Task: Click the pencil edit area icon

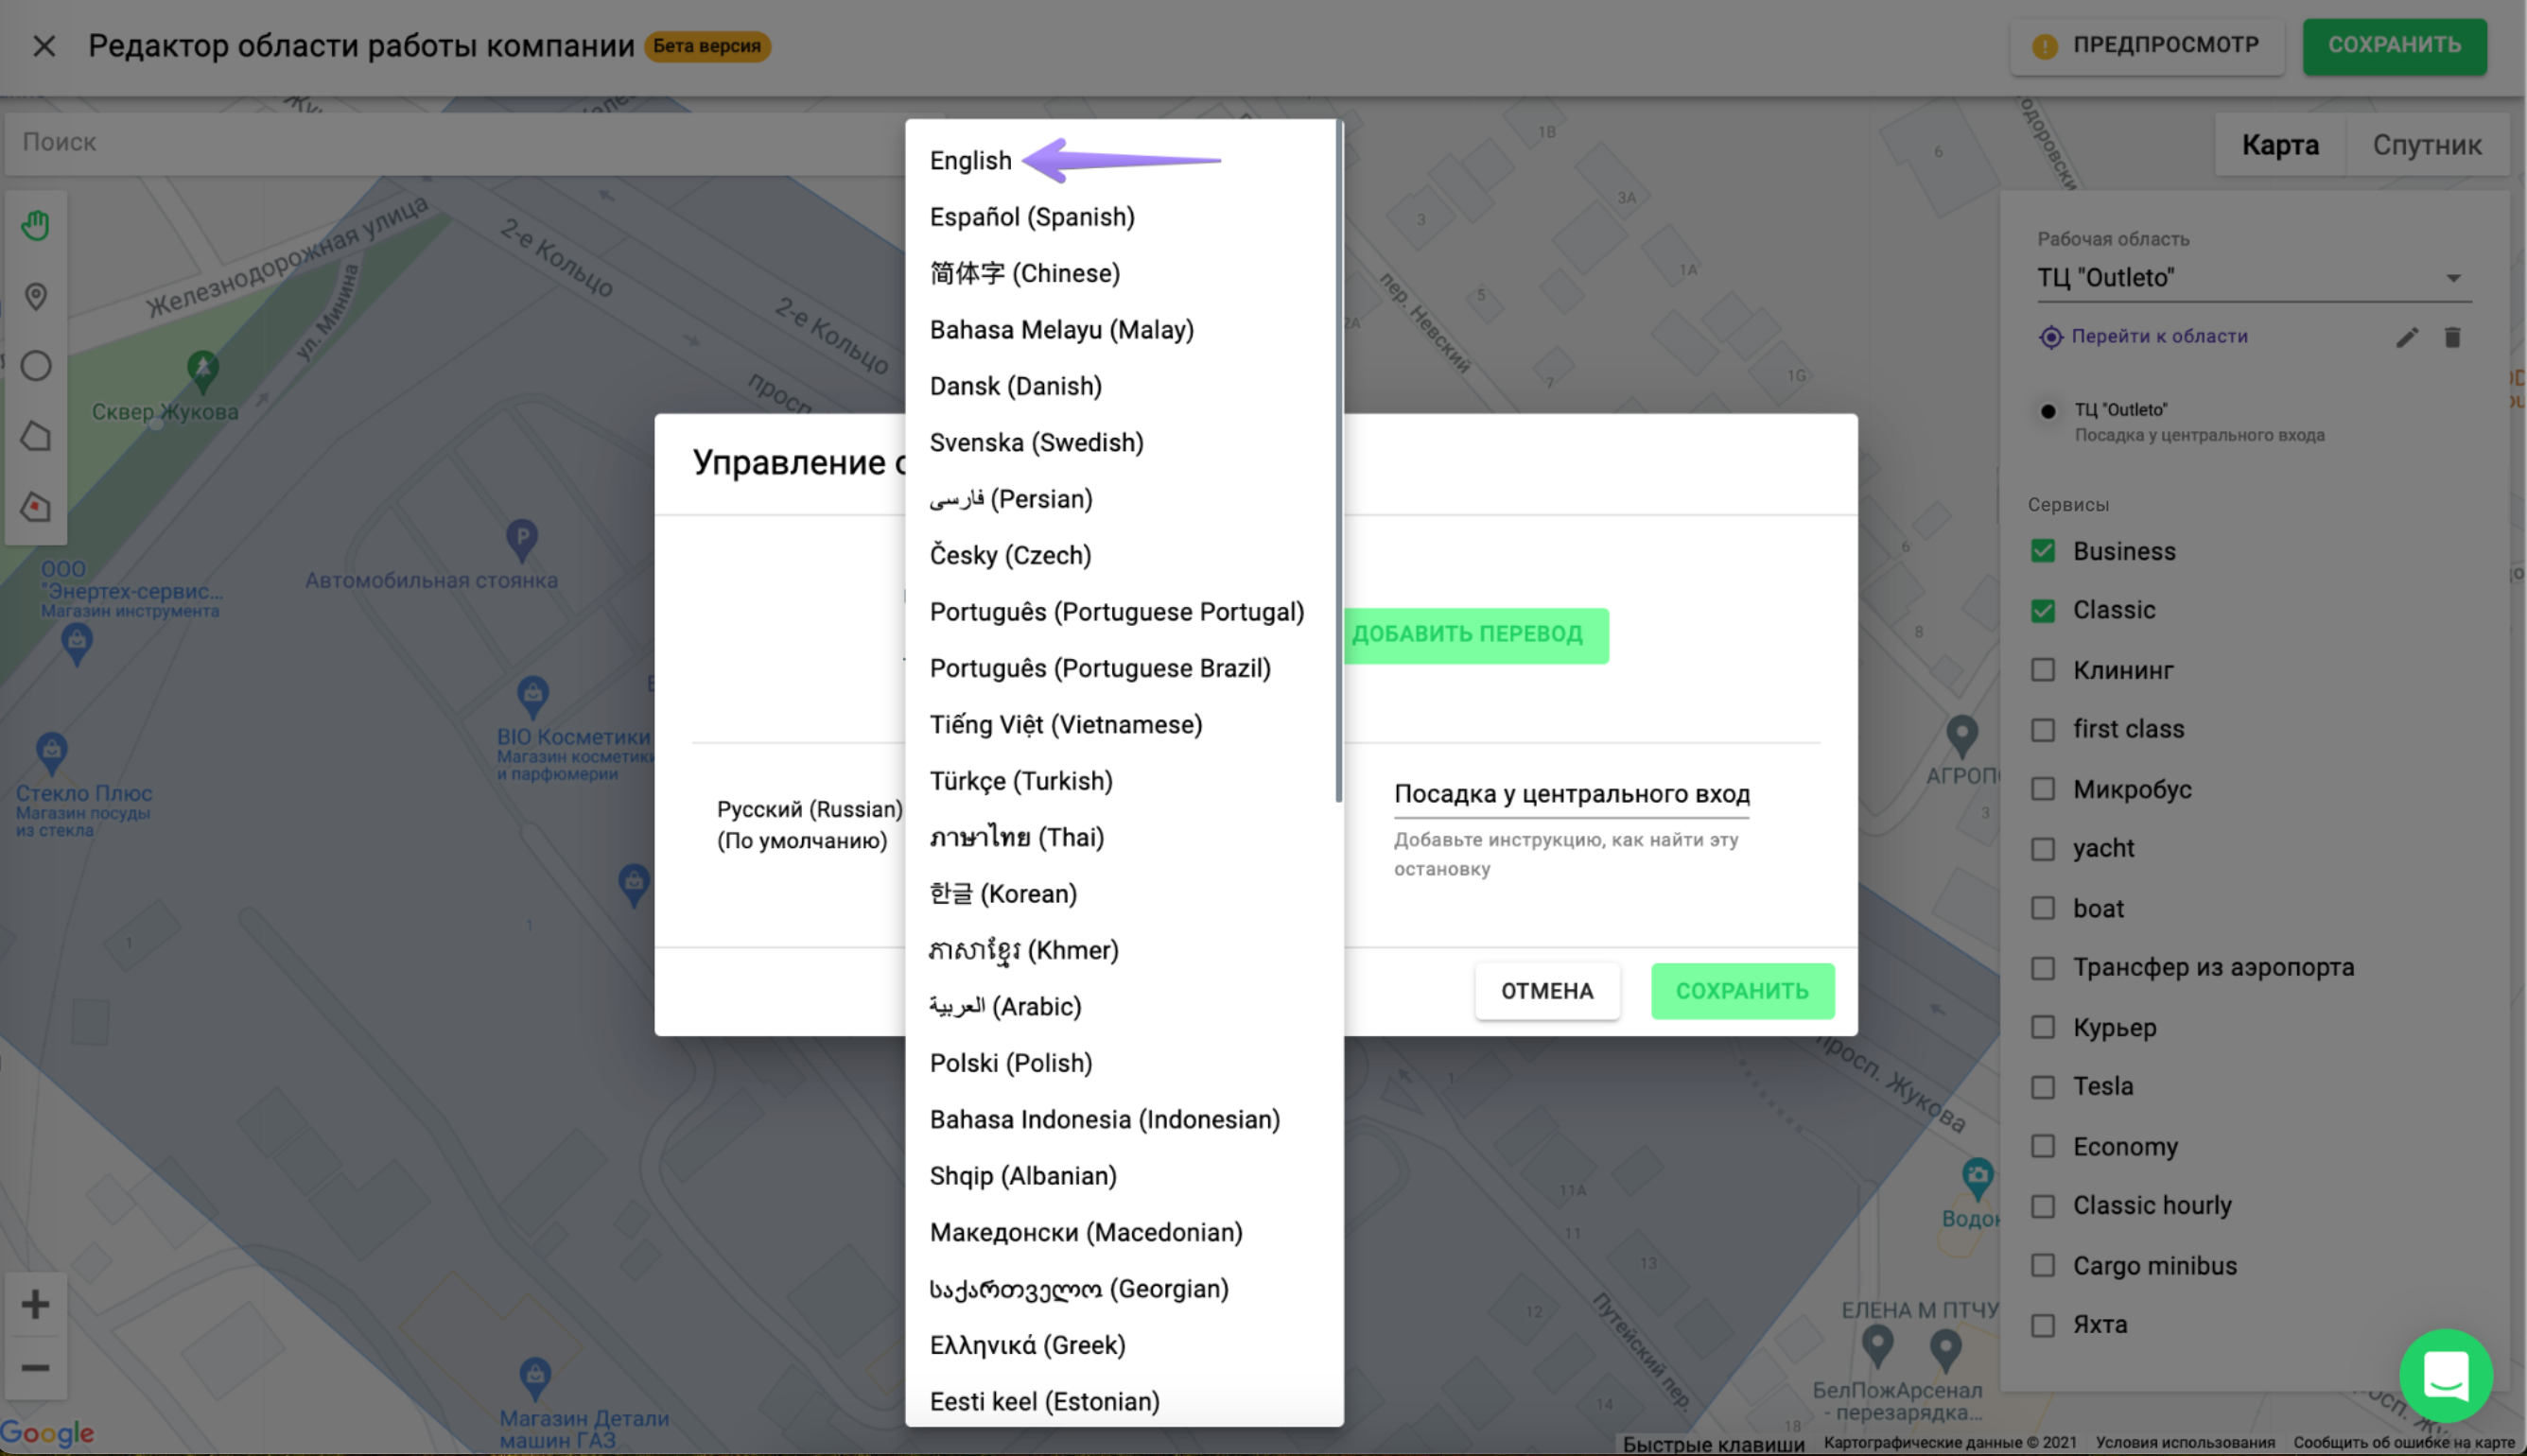Action: [x=2406, y=337]
